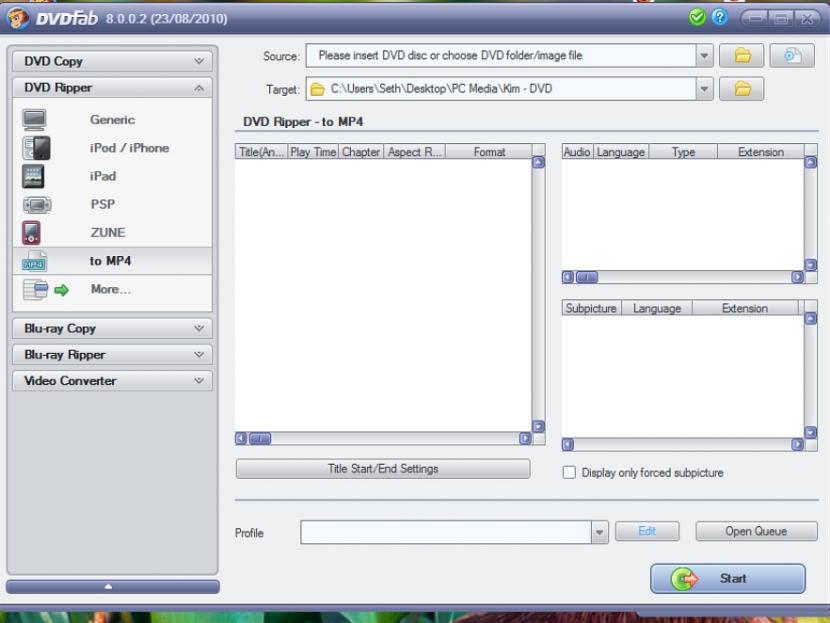Expand the Blu-ray Ripper section
This screenshot has height=623, width=830.
click(x=112, y=355)
